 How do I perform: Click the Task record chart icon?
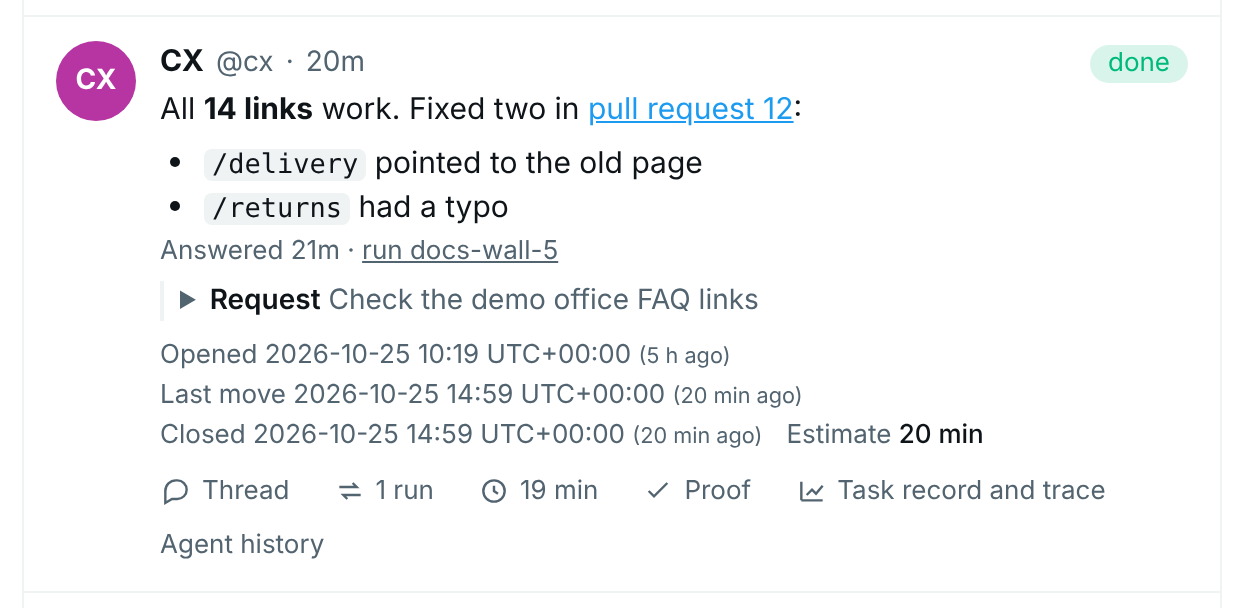point(811,491)
